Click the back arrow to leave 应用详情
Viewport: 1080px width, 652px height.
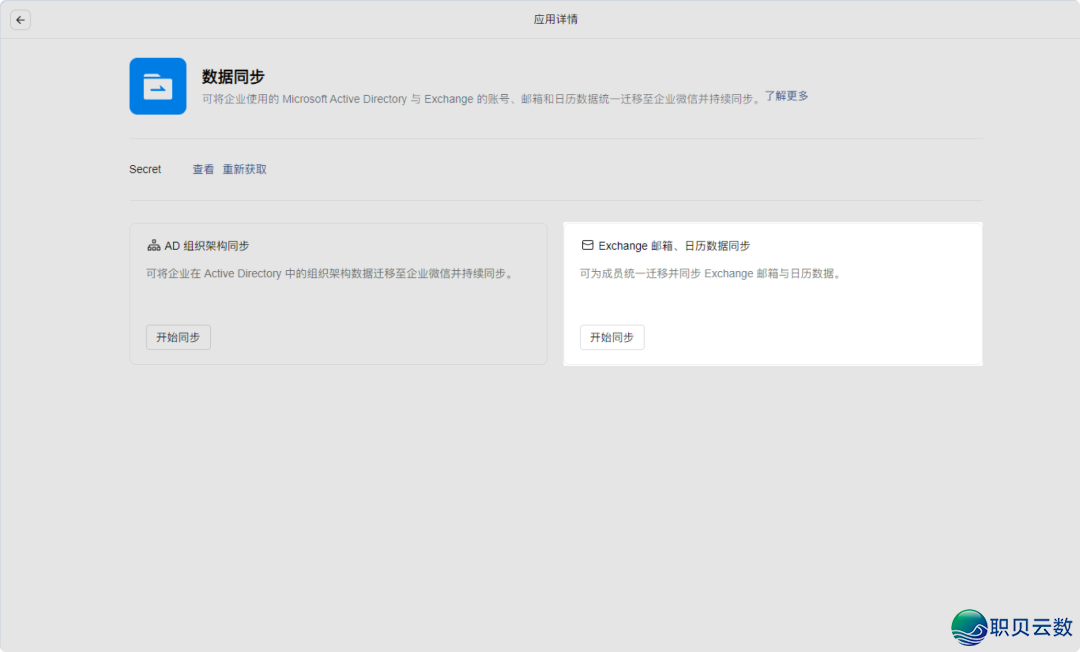click(x=20, y=19)
